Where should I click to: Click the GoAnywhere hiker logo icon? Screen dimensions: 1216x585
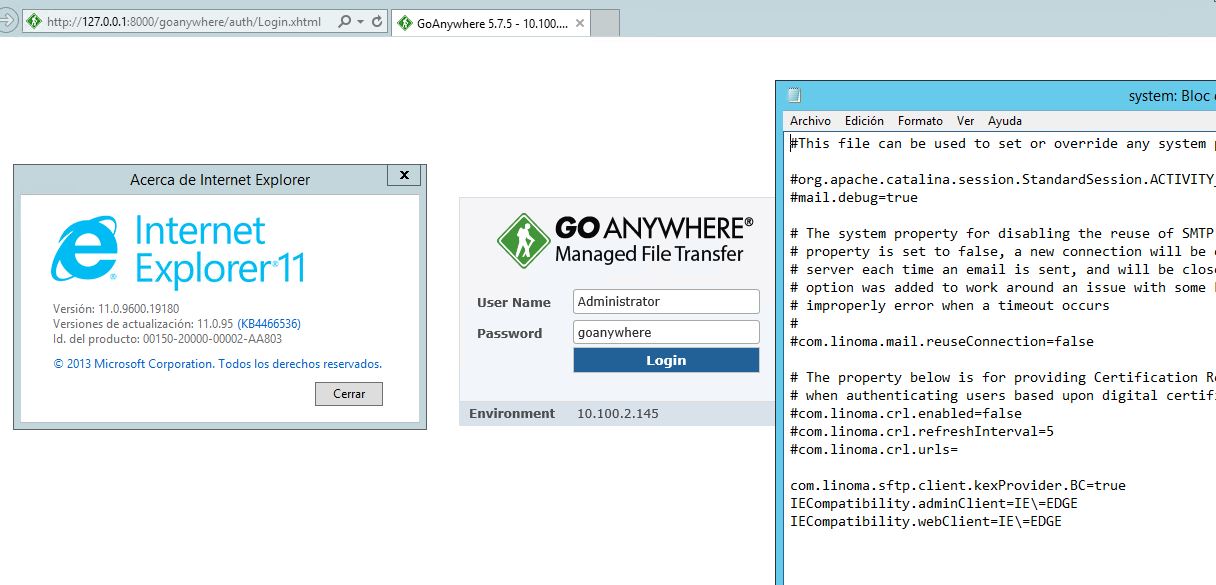pyautogui.click(x=523, y=240)
